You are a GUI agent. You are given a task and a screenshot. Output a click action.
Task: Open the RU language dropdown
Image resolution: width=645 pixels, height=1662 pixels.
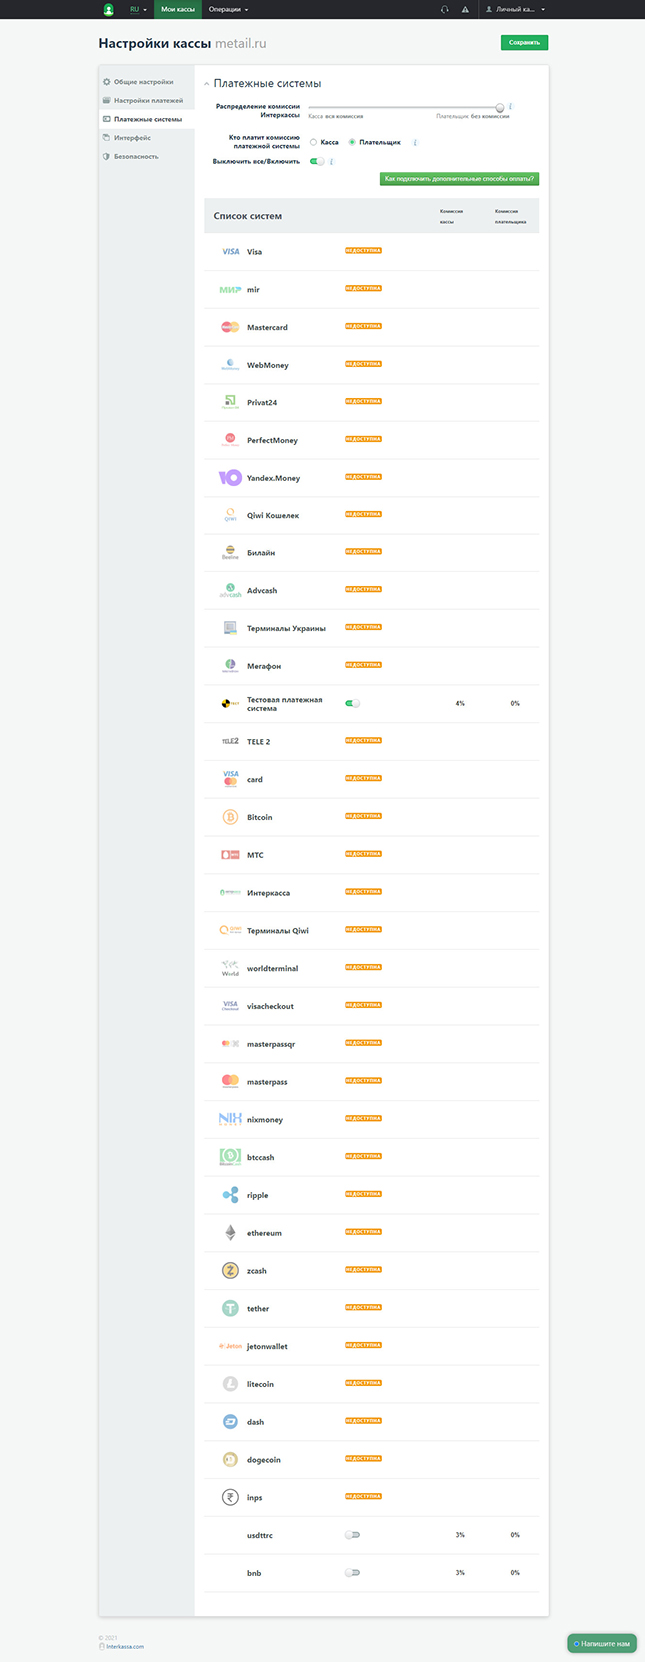coord(138,9)
